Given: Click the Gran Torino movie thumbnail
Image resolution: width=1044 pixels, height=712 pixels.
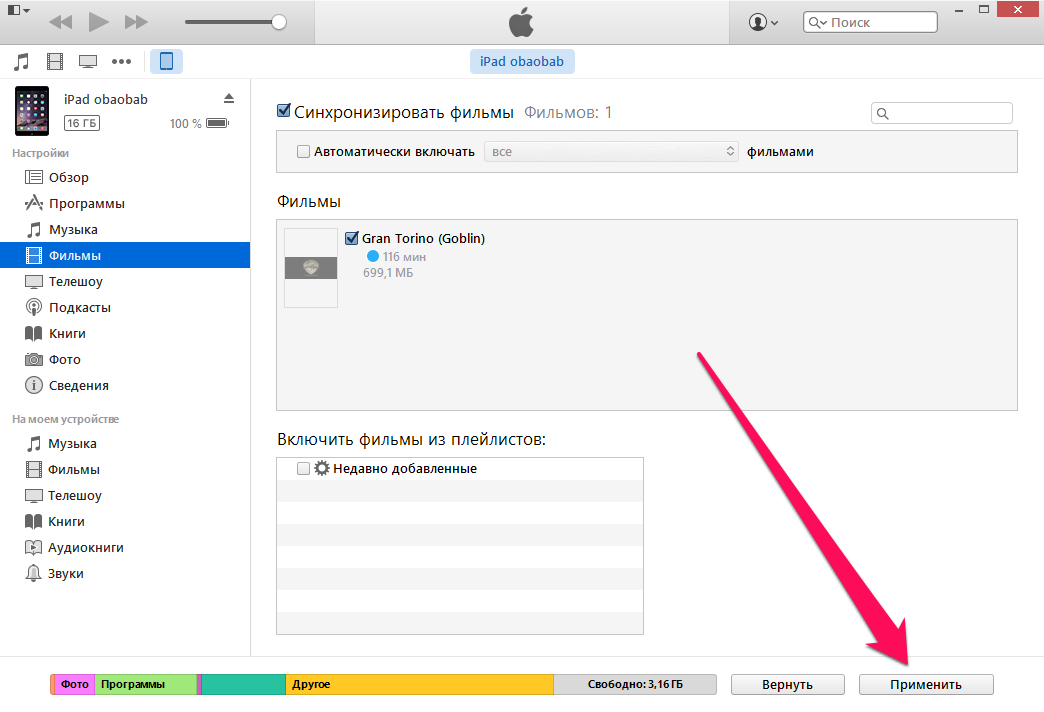Looking at the screenshot, I should [x=311, y=268].
